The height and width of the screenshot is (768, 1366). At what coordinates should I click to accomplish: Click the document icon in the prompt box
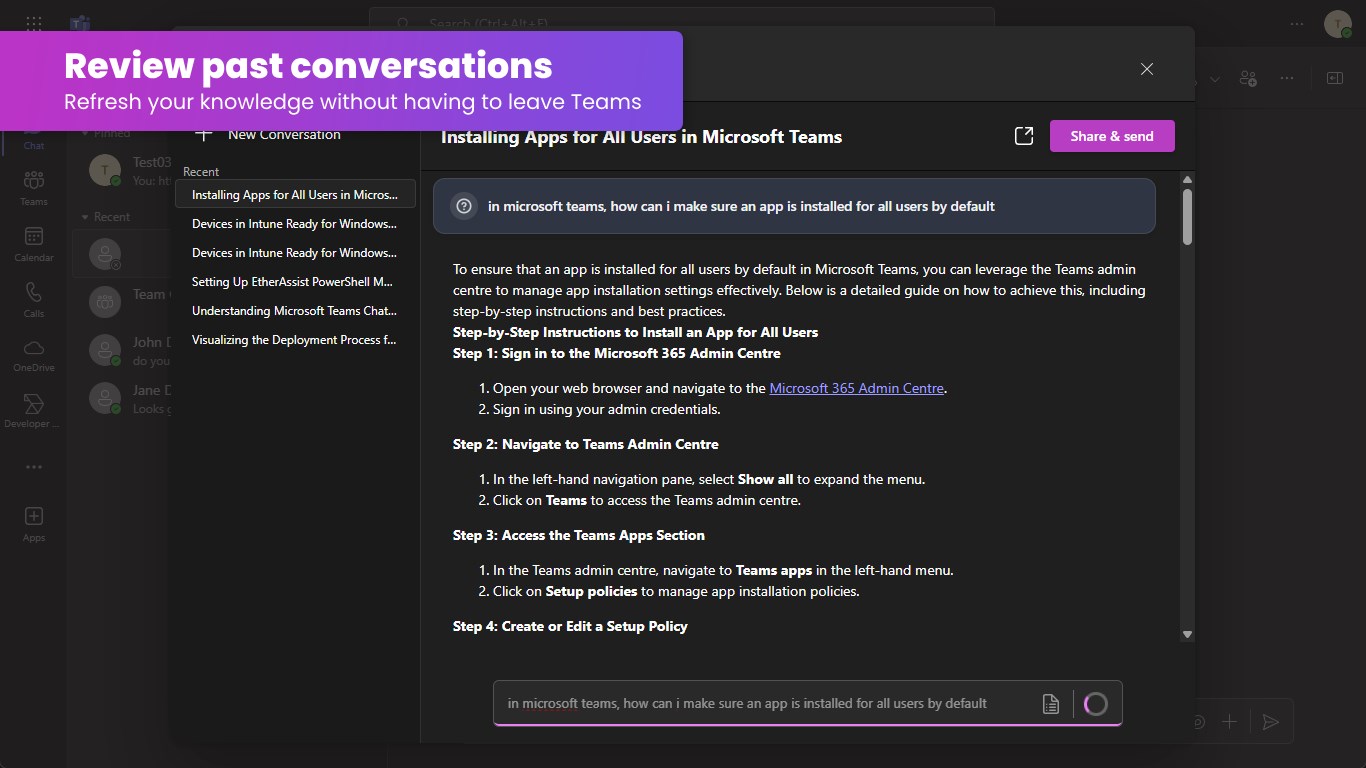pos(1051,704)
